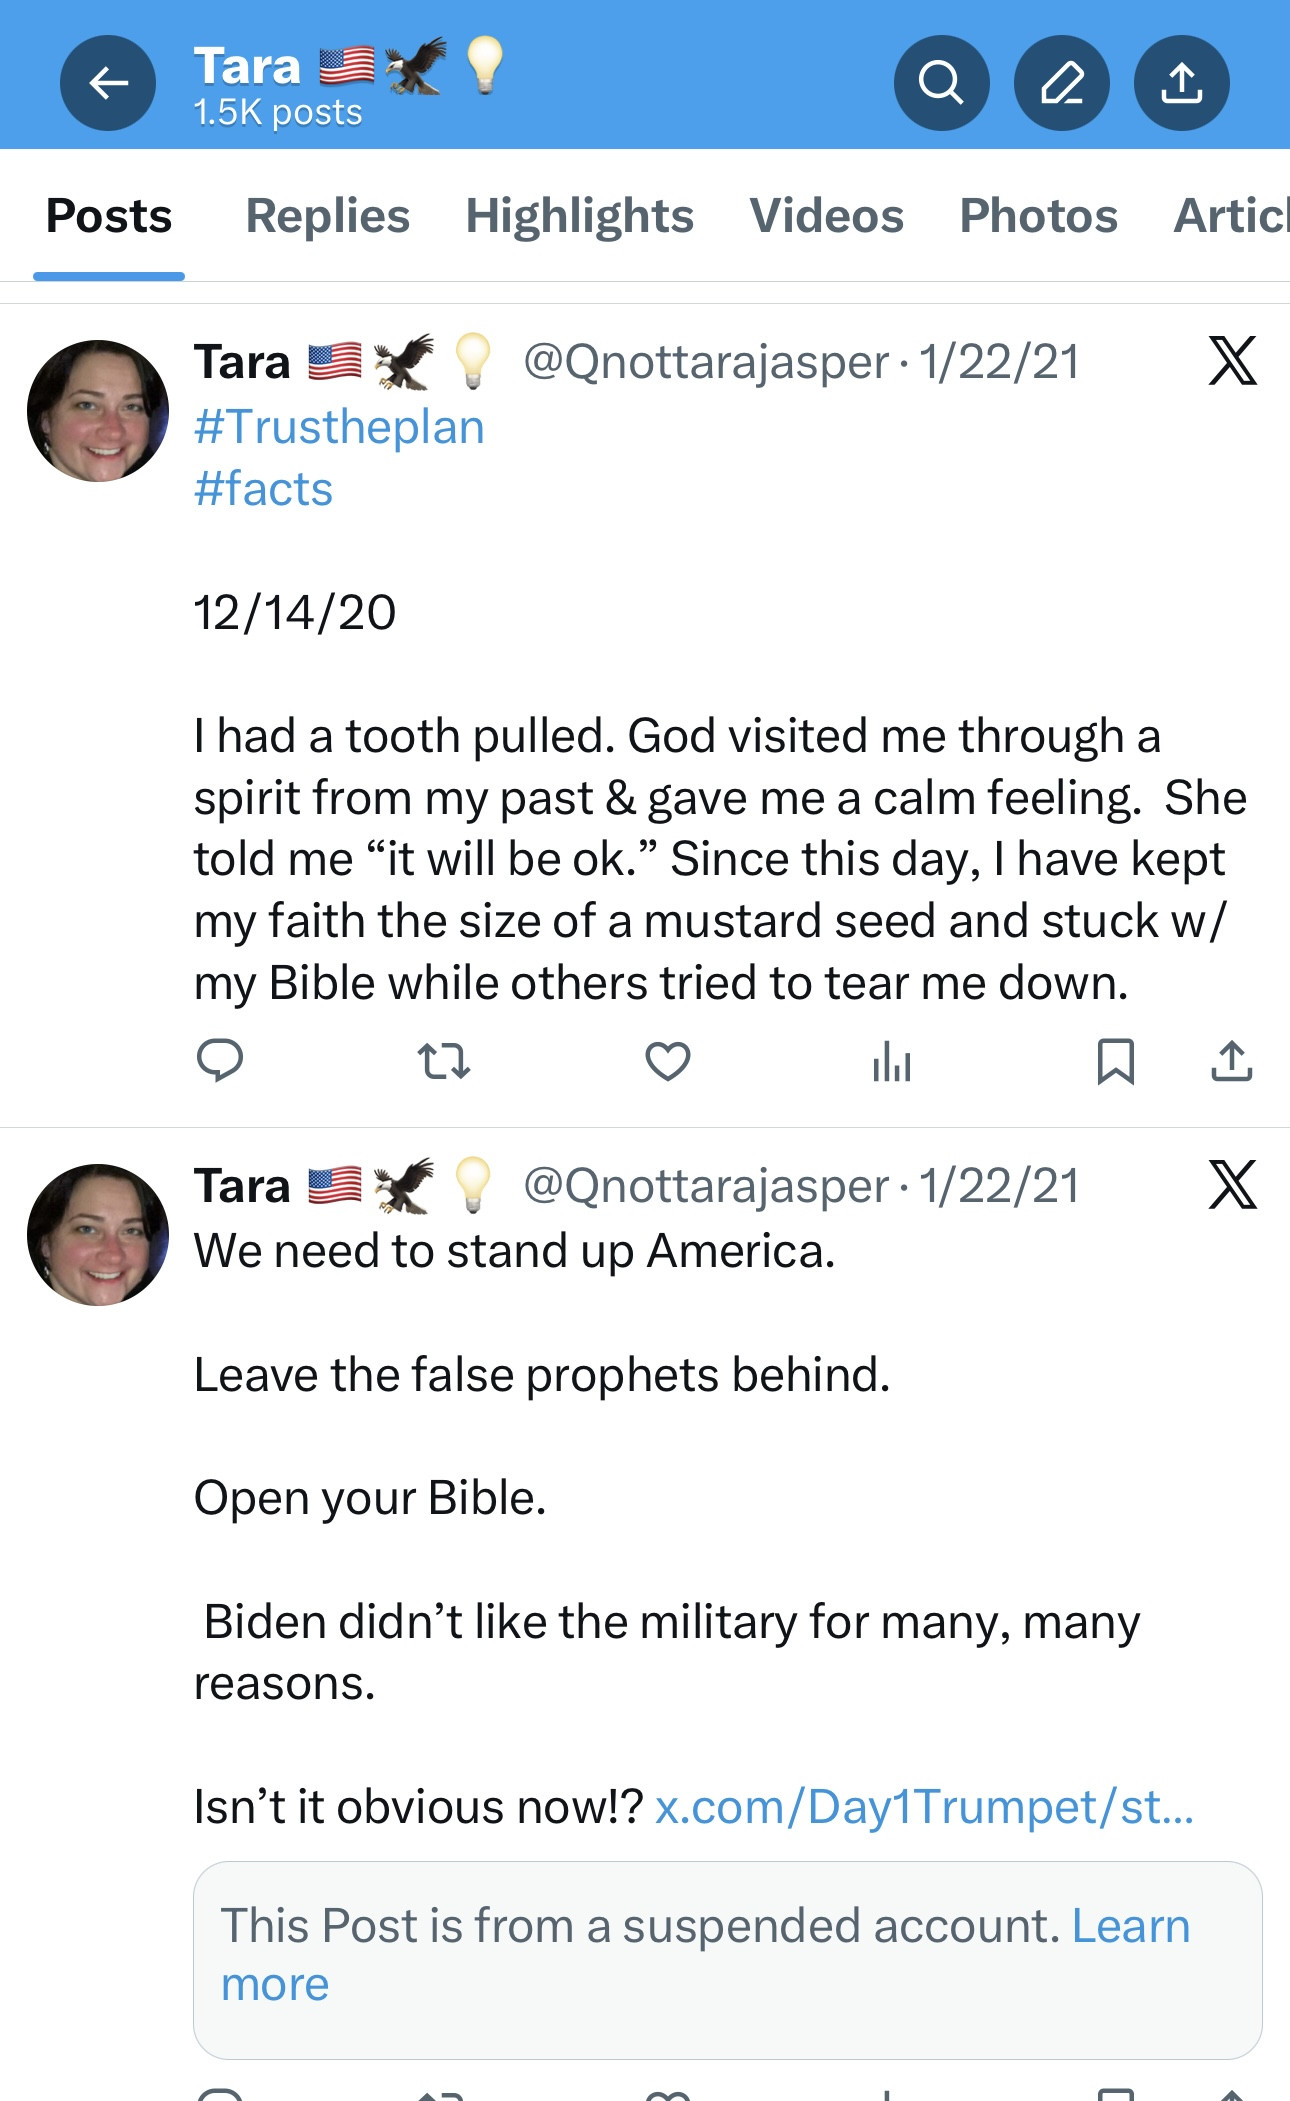Share the tooth pulled post
The height and width of the screenshot is (2101, 1290).
[x=1231, y=1061]
